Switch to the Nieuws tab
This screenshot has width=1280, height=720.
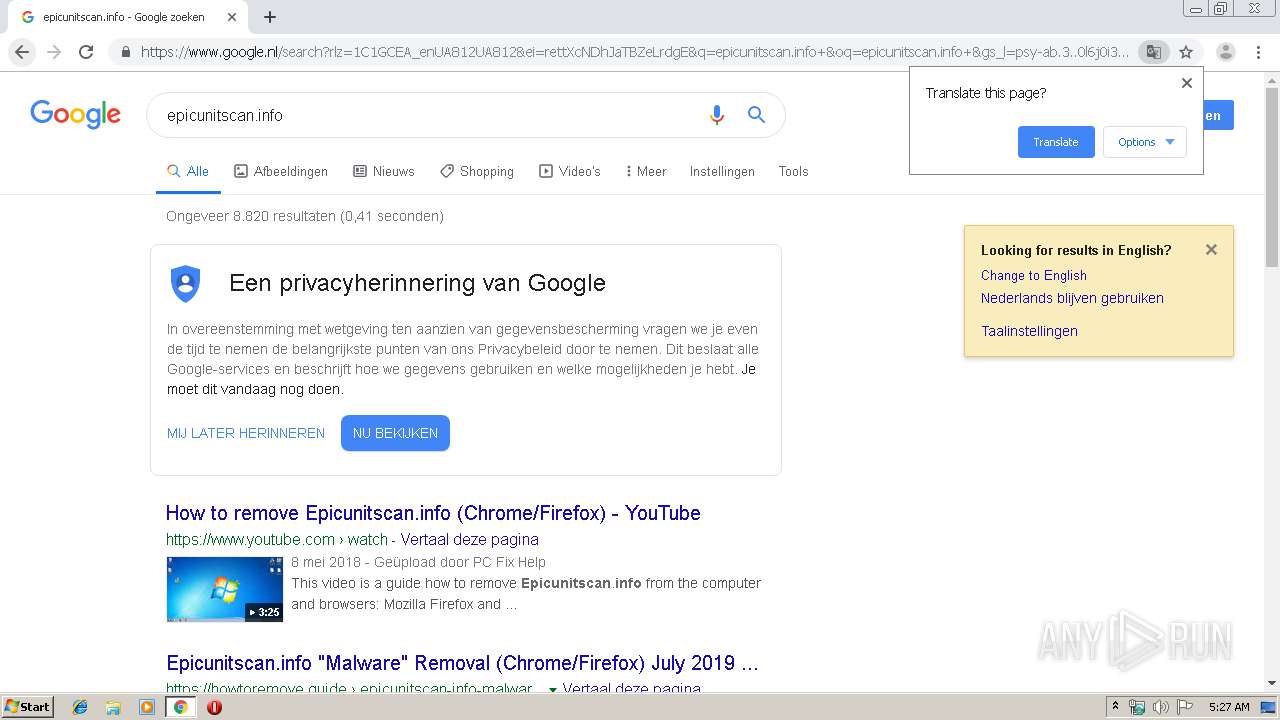pyautogui.click(x=384, y=171)
